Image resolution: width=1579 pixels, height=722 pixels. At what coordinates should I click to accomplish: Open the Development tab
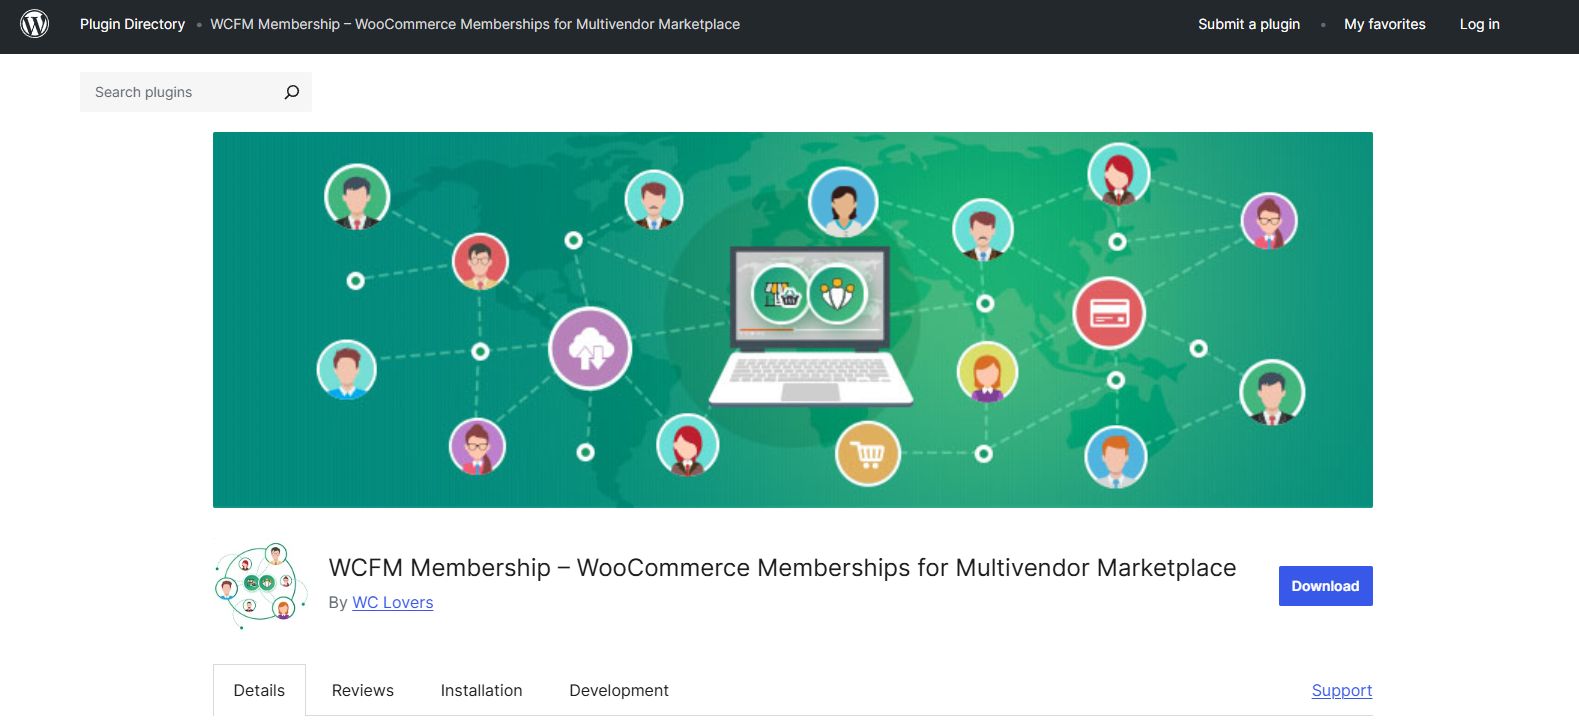(x=619, y=690)
